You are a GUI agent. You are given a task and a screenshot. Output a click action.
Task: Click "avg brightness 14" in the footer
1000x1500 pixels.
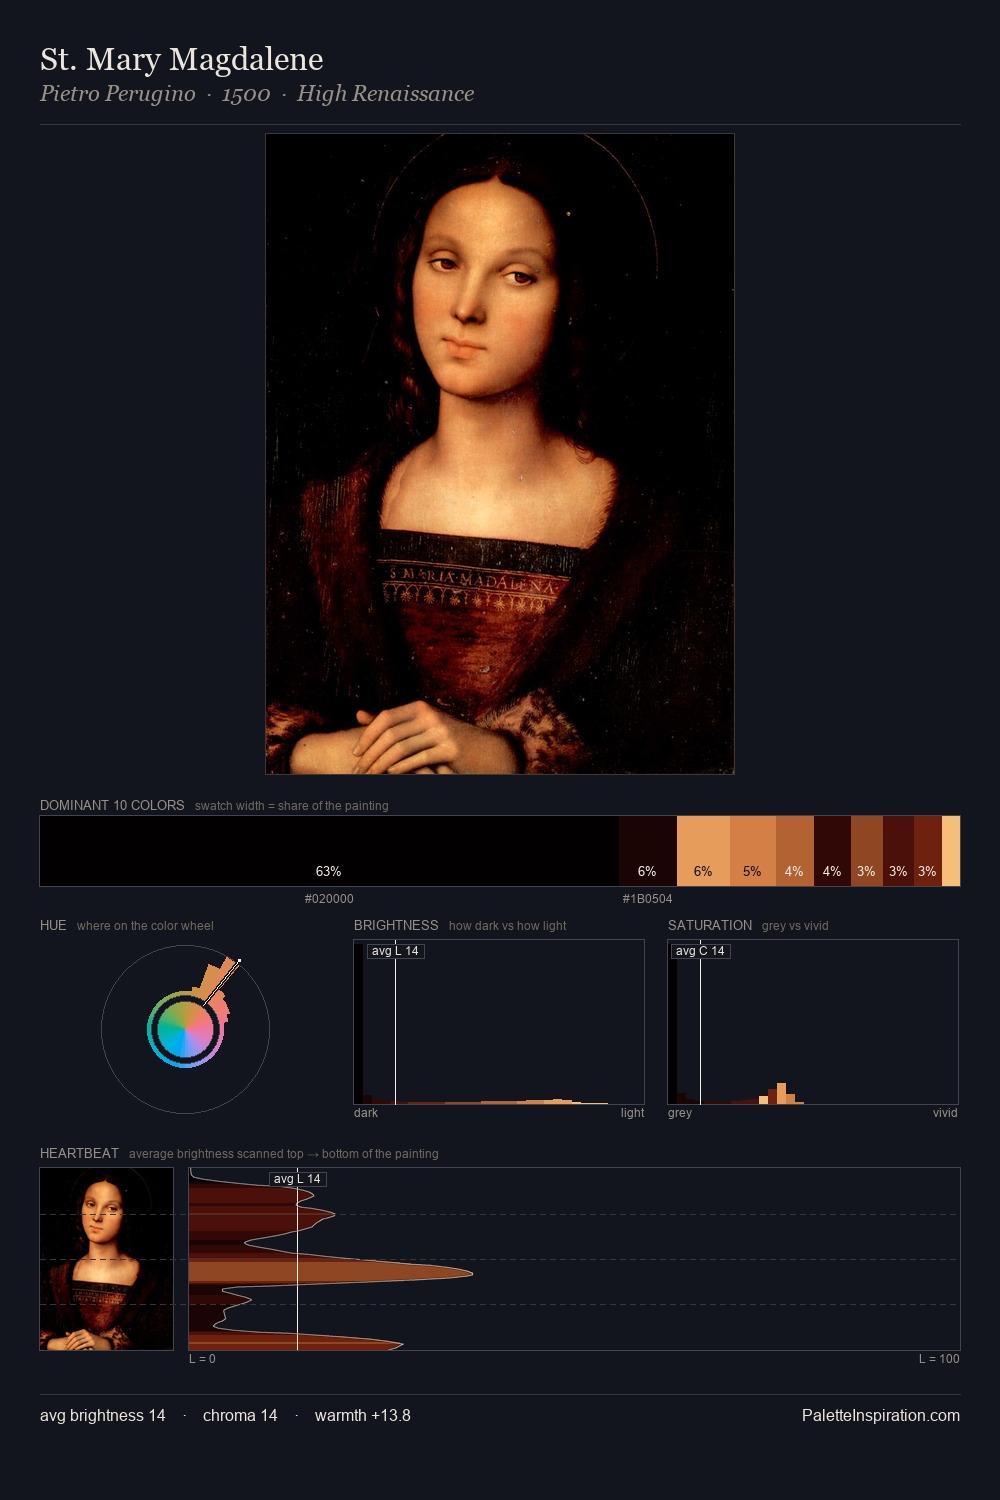[103, 1415]
